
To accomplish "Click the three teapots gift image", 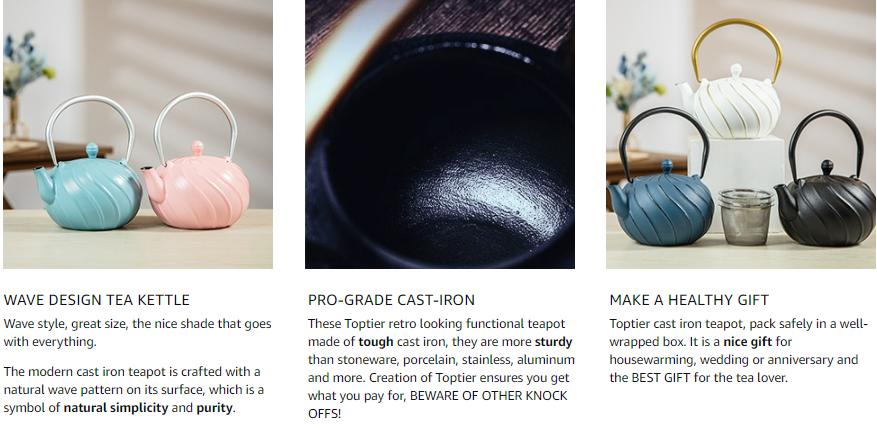I will coord(741,134).
